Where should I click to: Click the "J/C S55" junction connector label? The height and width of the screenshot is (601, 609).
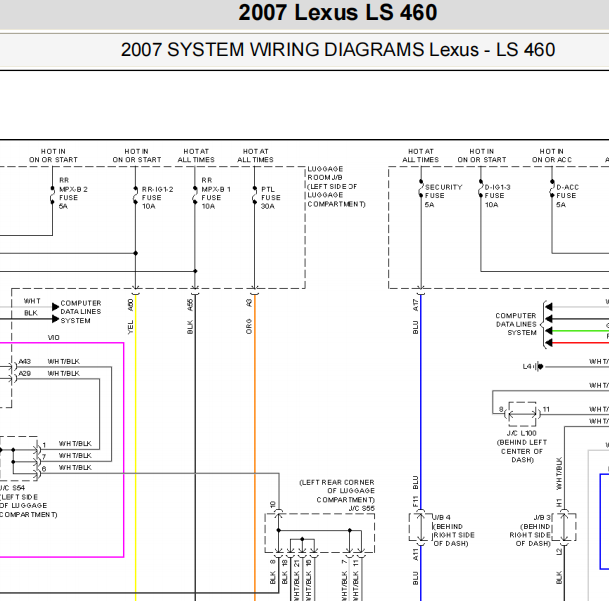tap(362, 509)
